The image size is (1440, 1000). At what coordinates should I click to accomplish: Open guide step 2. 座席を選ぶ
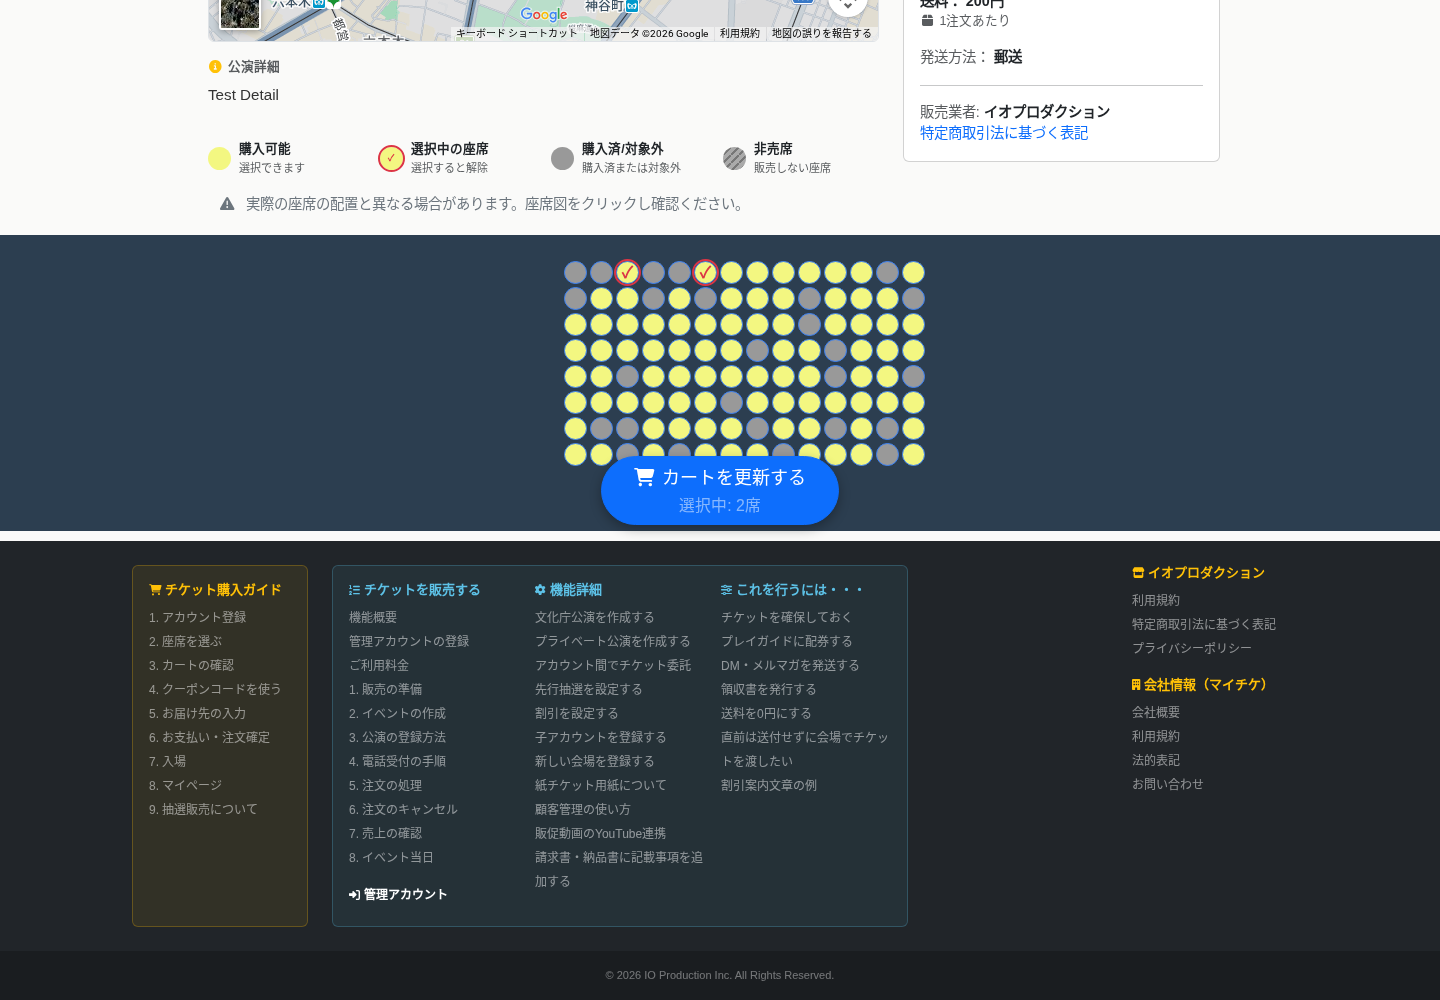tap(185, 642)
